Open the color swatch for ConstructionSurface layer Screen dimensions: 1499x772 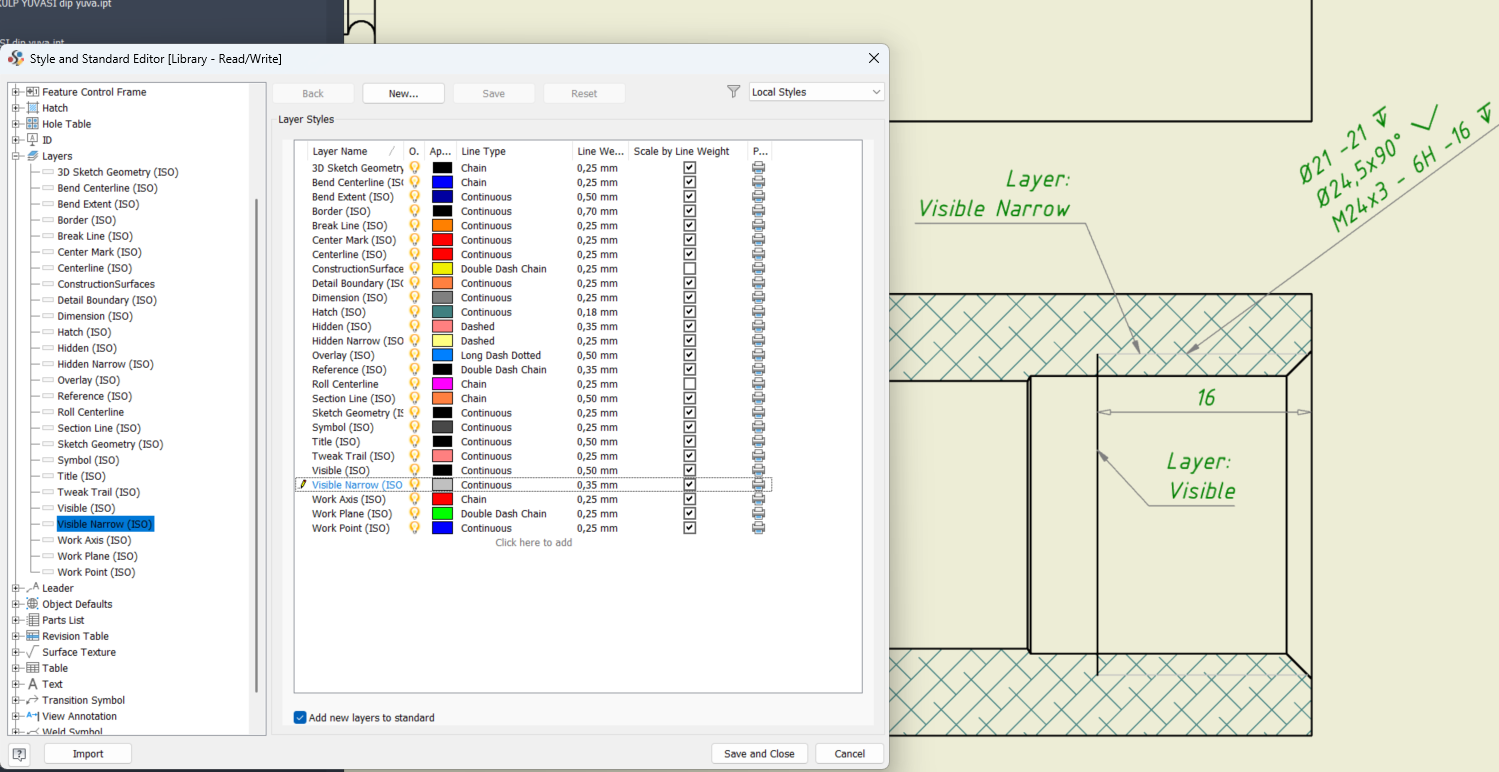pyautogui.click(x=442, y=269)
